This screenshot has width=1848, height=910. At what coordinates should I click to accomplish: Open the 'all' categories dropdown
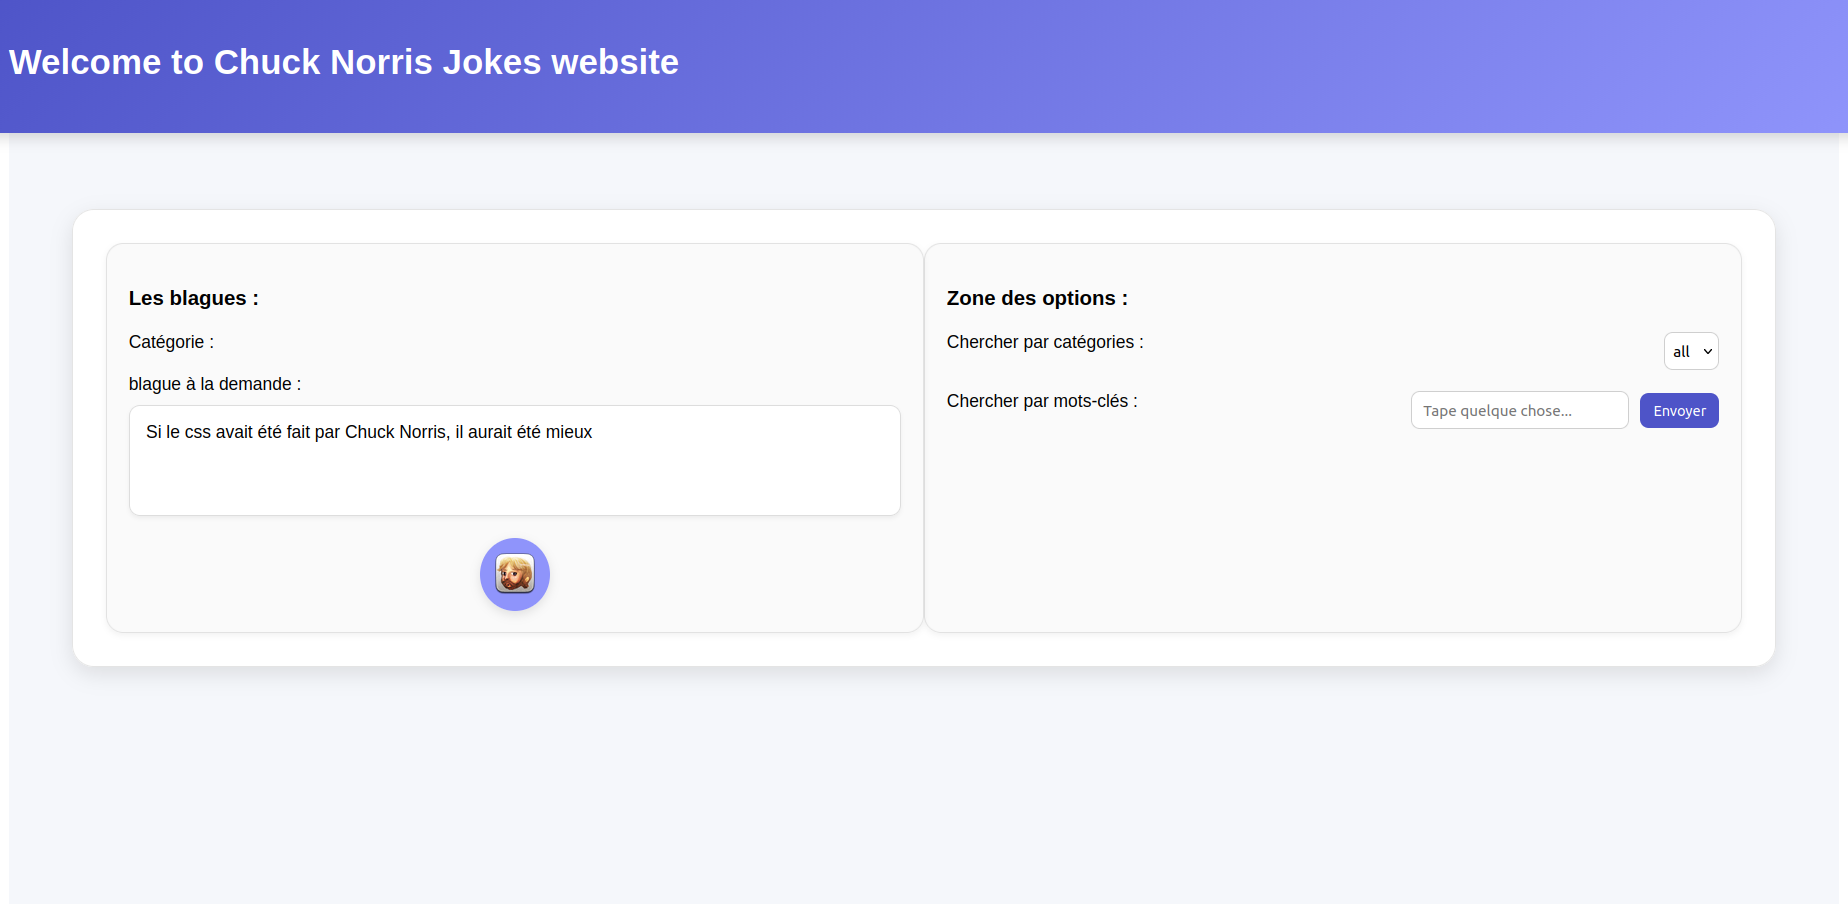coord(1691,351)
